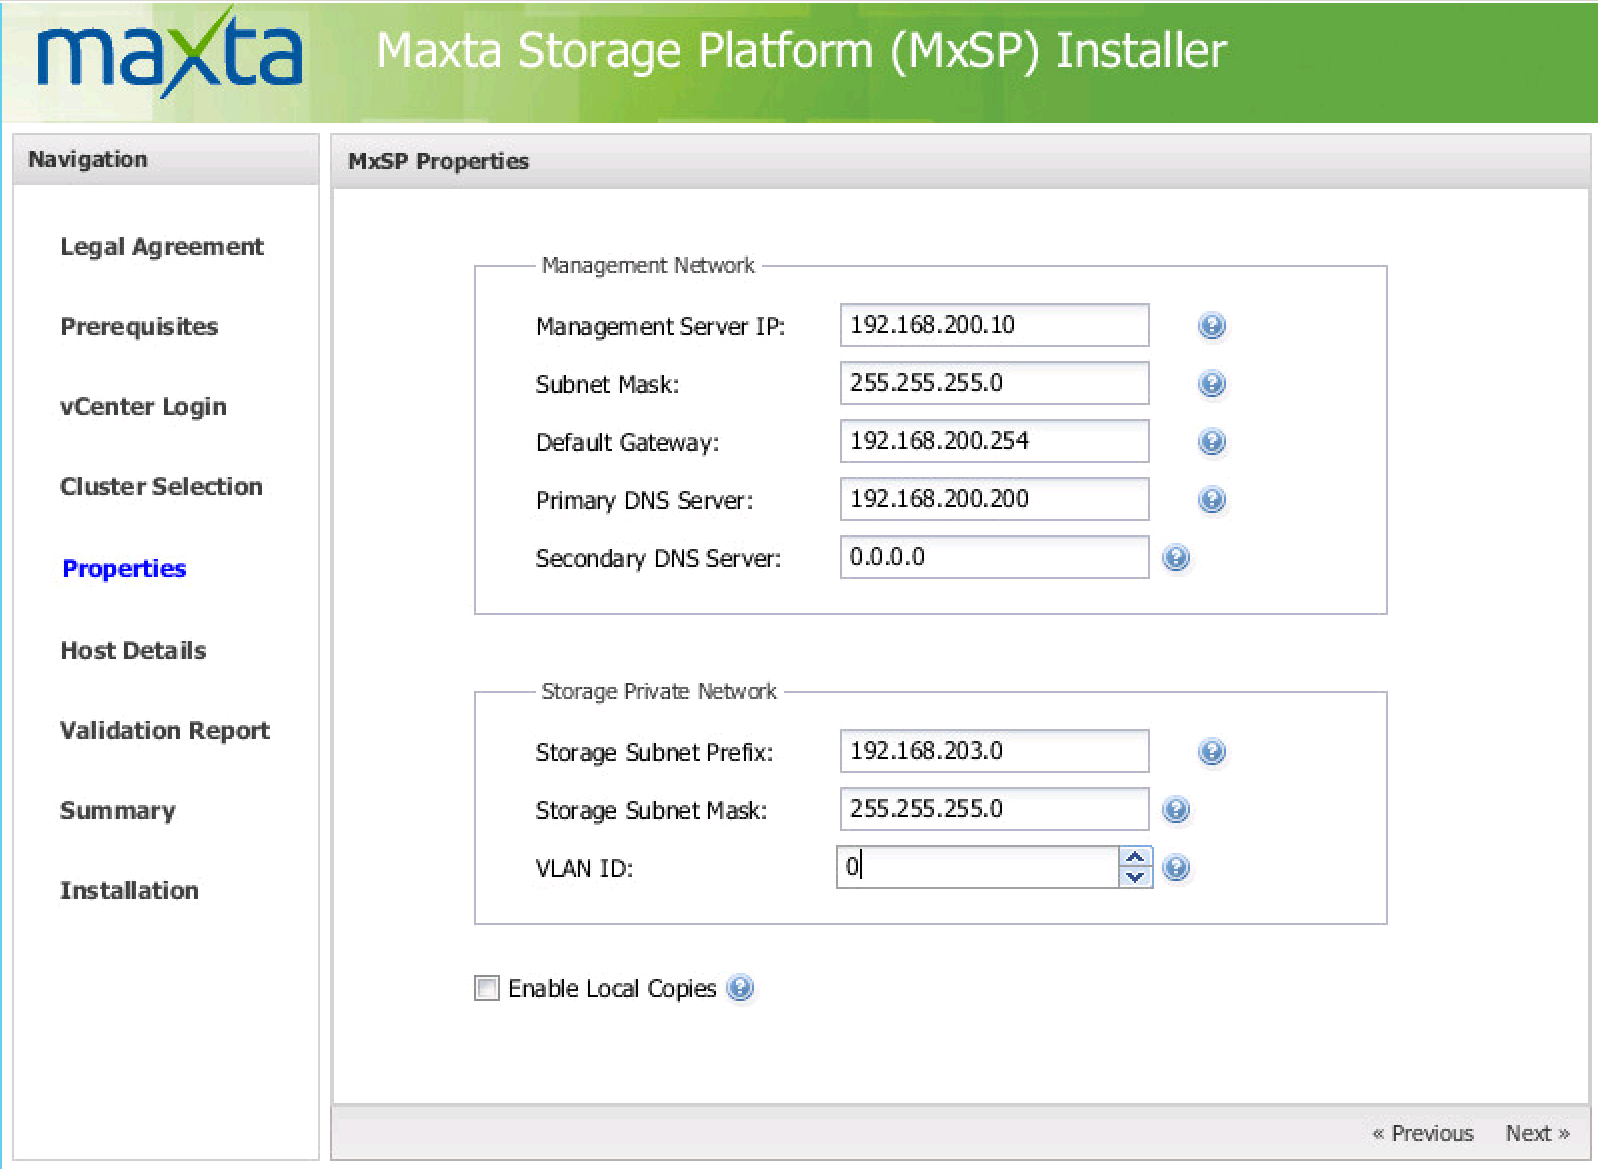Show help for Storage Subnet Mask
1598x1169 pixels.
tap(1176, 810)
